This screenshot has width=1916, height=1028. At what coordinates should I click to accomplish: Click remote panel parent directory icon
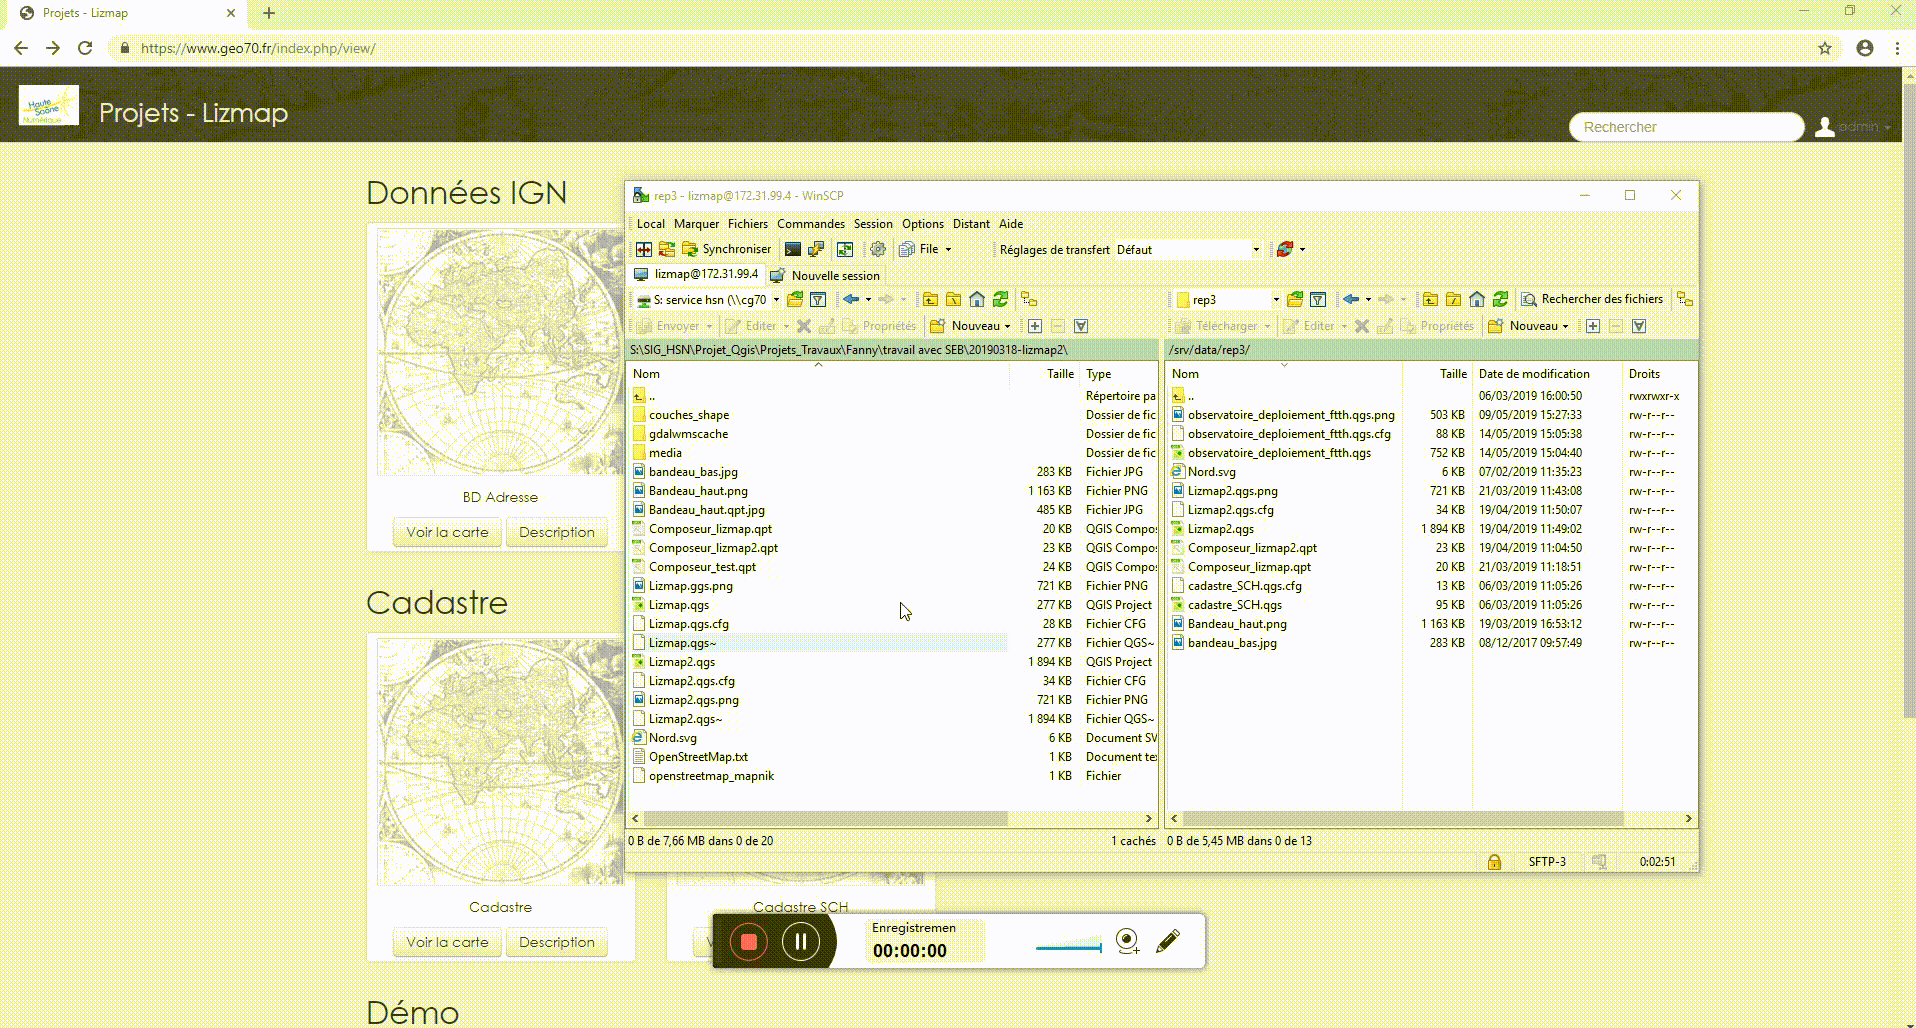pyautogui.click(x=1430, y=299)
